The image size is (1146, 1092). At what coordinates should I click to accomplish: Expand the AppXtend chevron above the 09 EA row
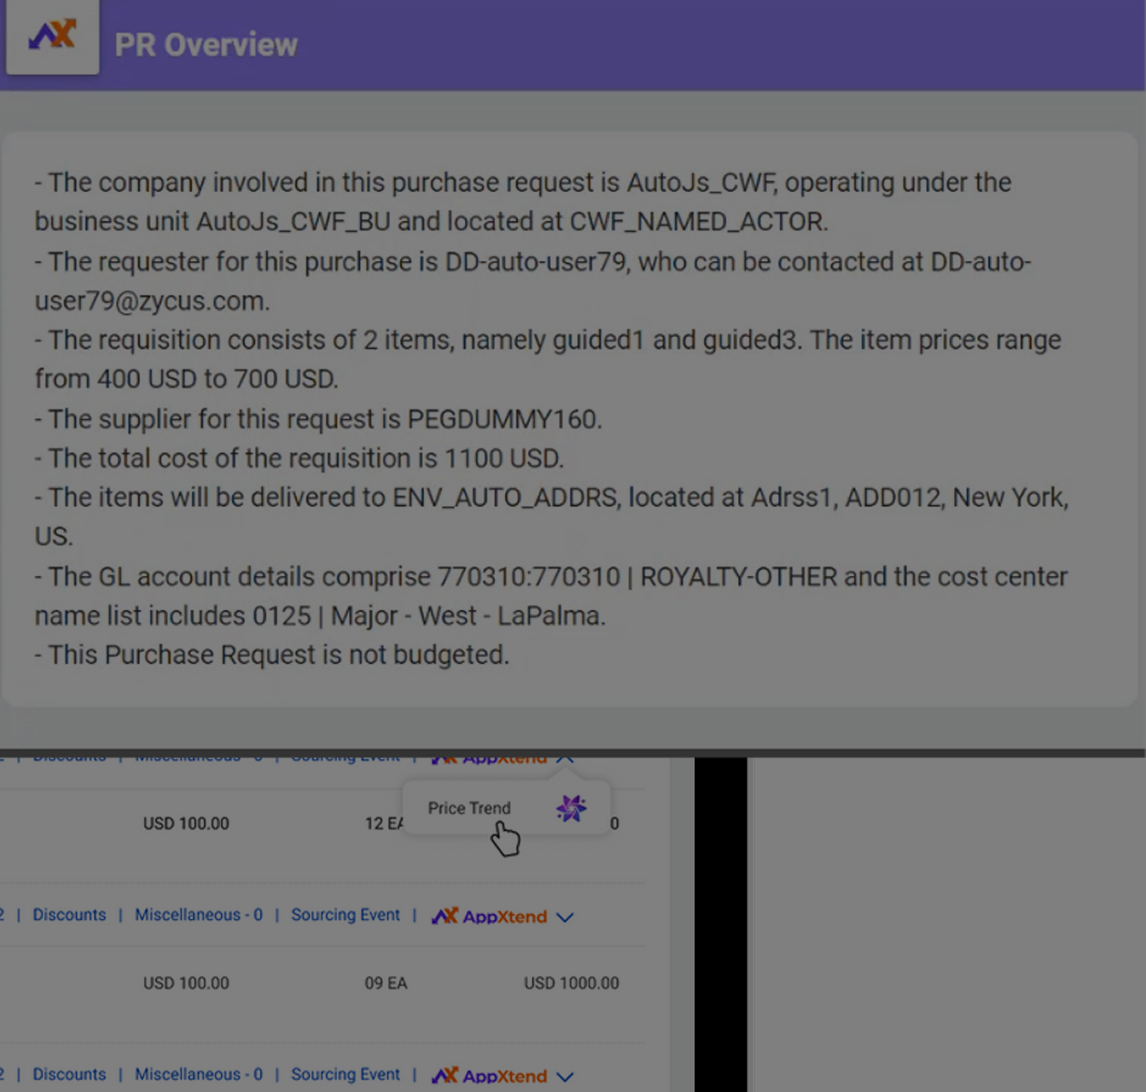565,917
